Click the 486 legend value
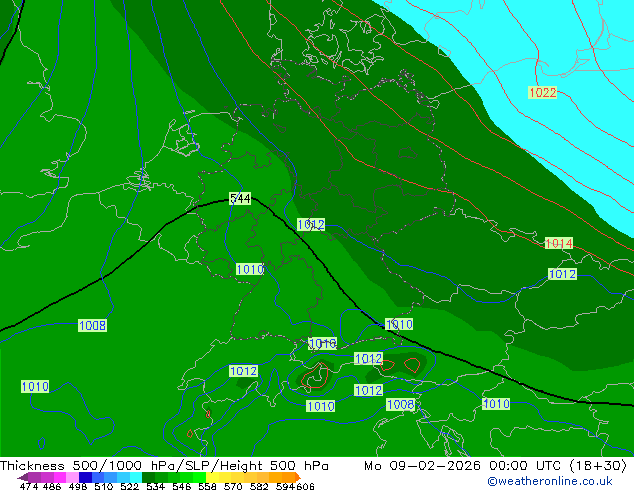This screenshot has width=634, height=490. (52, 486)
